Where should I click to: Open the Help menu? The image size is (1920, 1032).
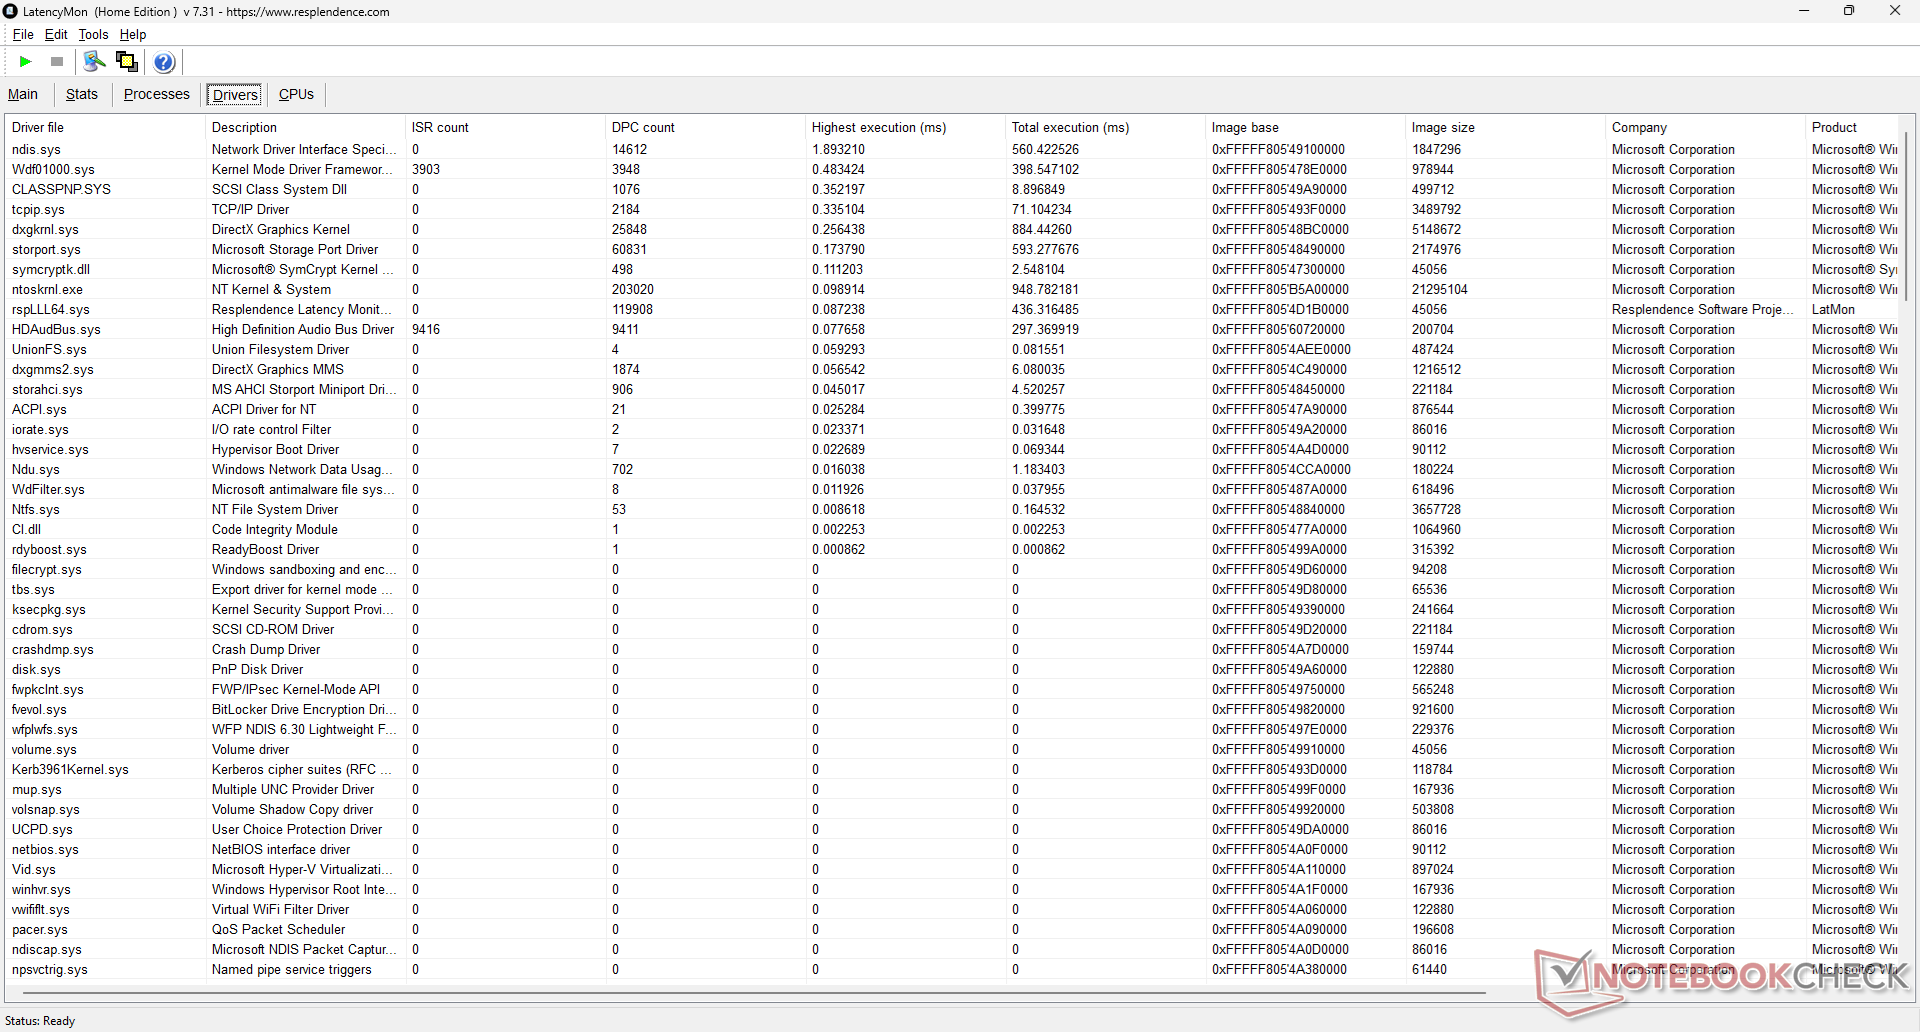pyautogui.click(x=133, y=34)
